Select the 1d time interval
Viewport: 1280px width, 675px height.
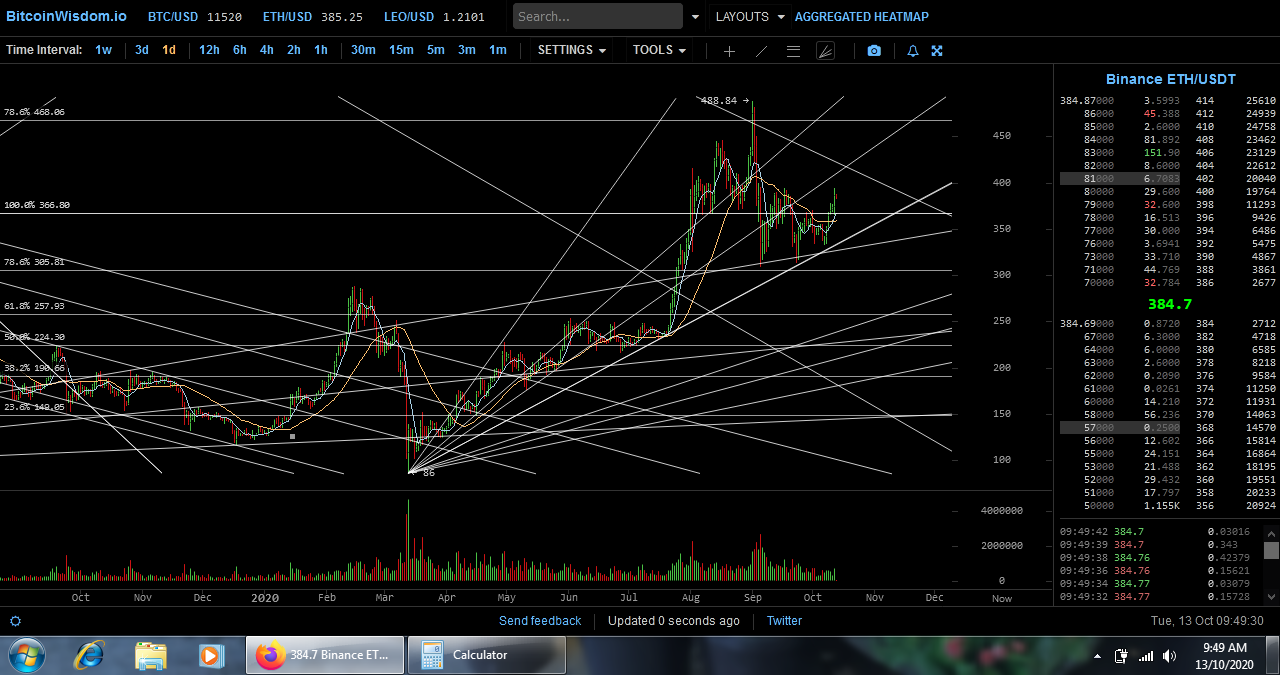(169, 50)
